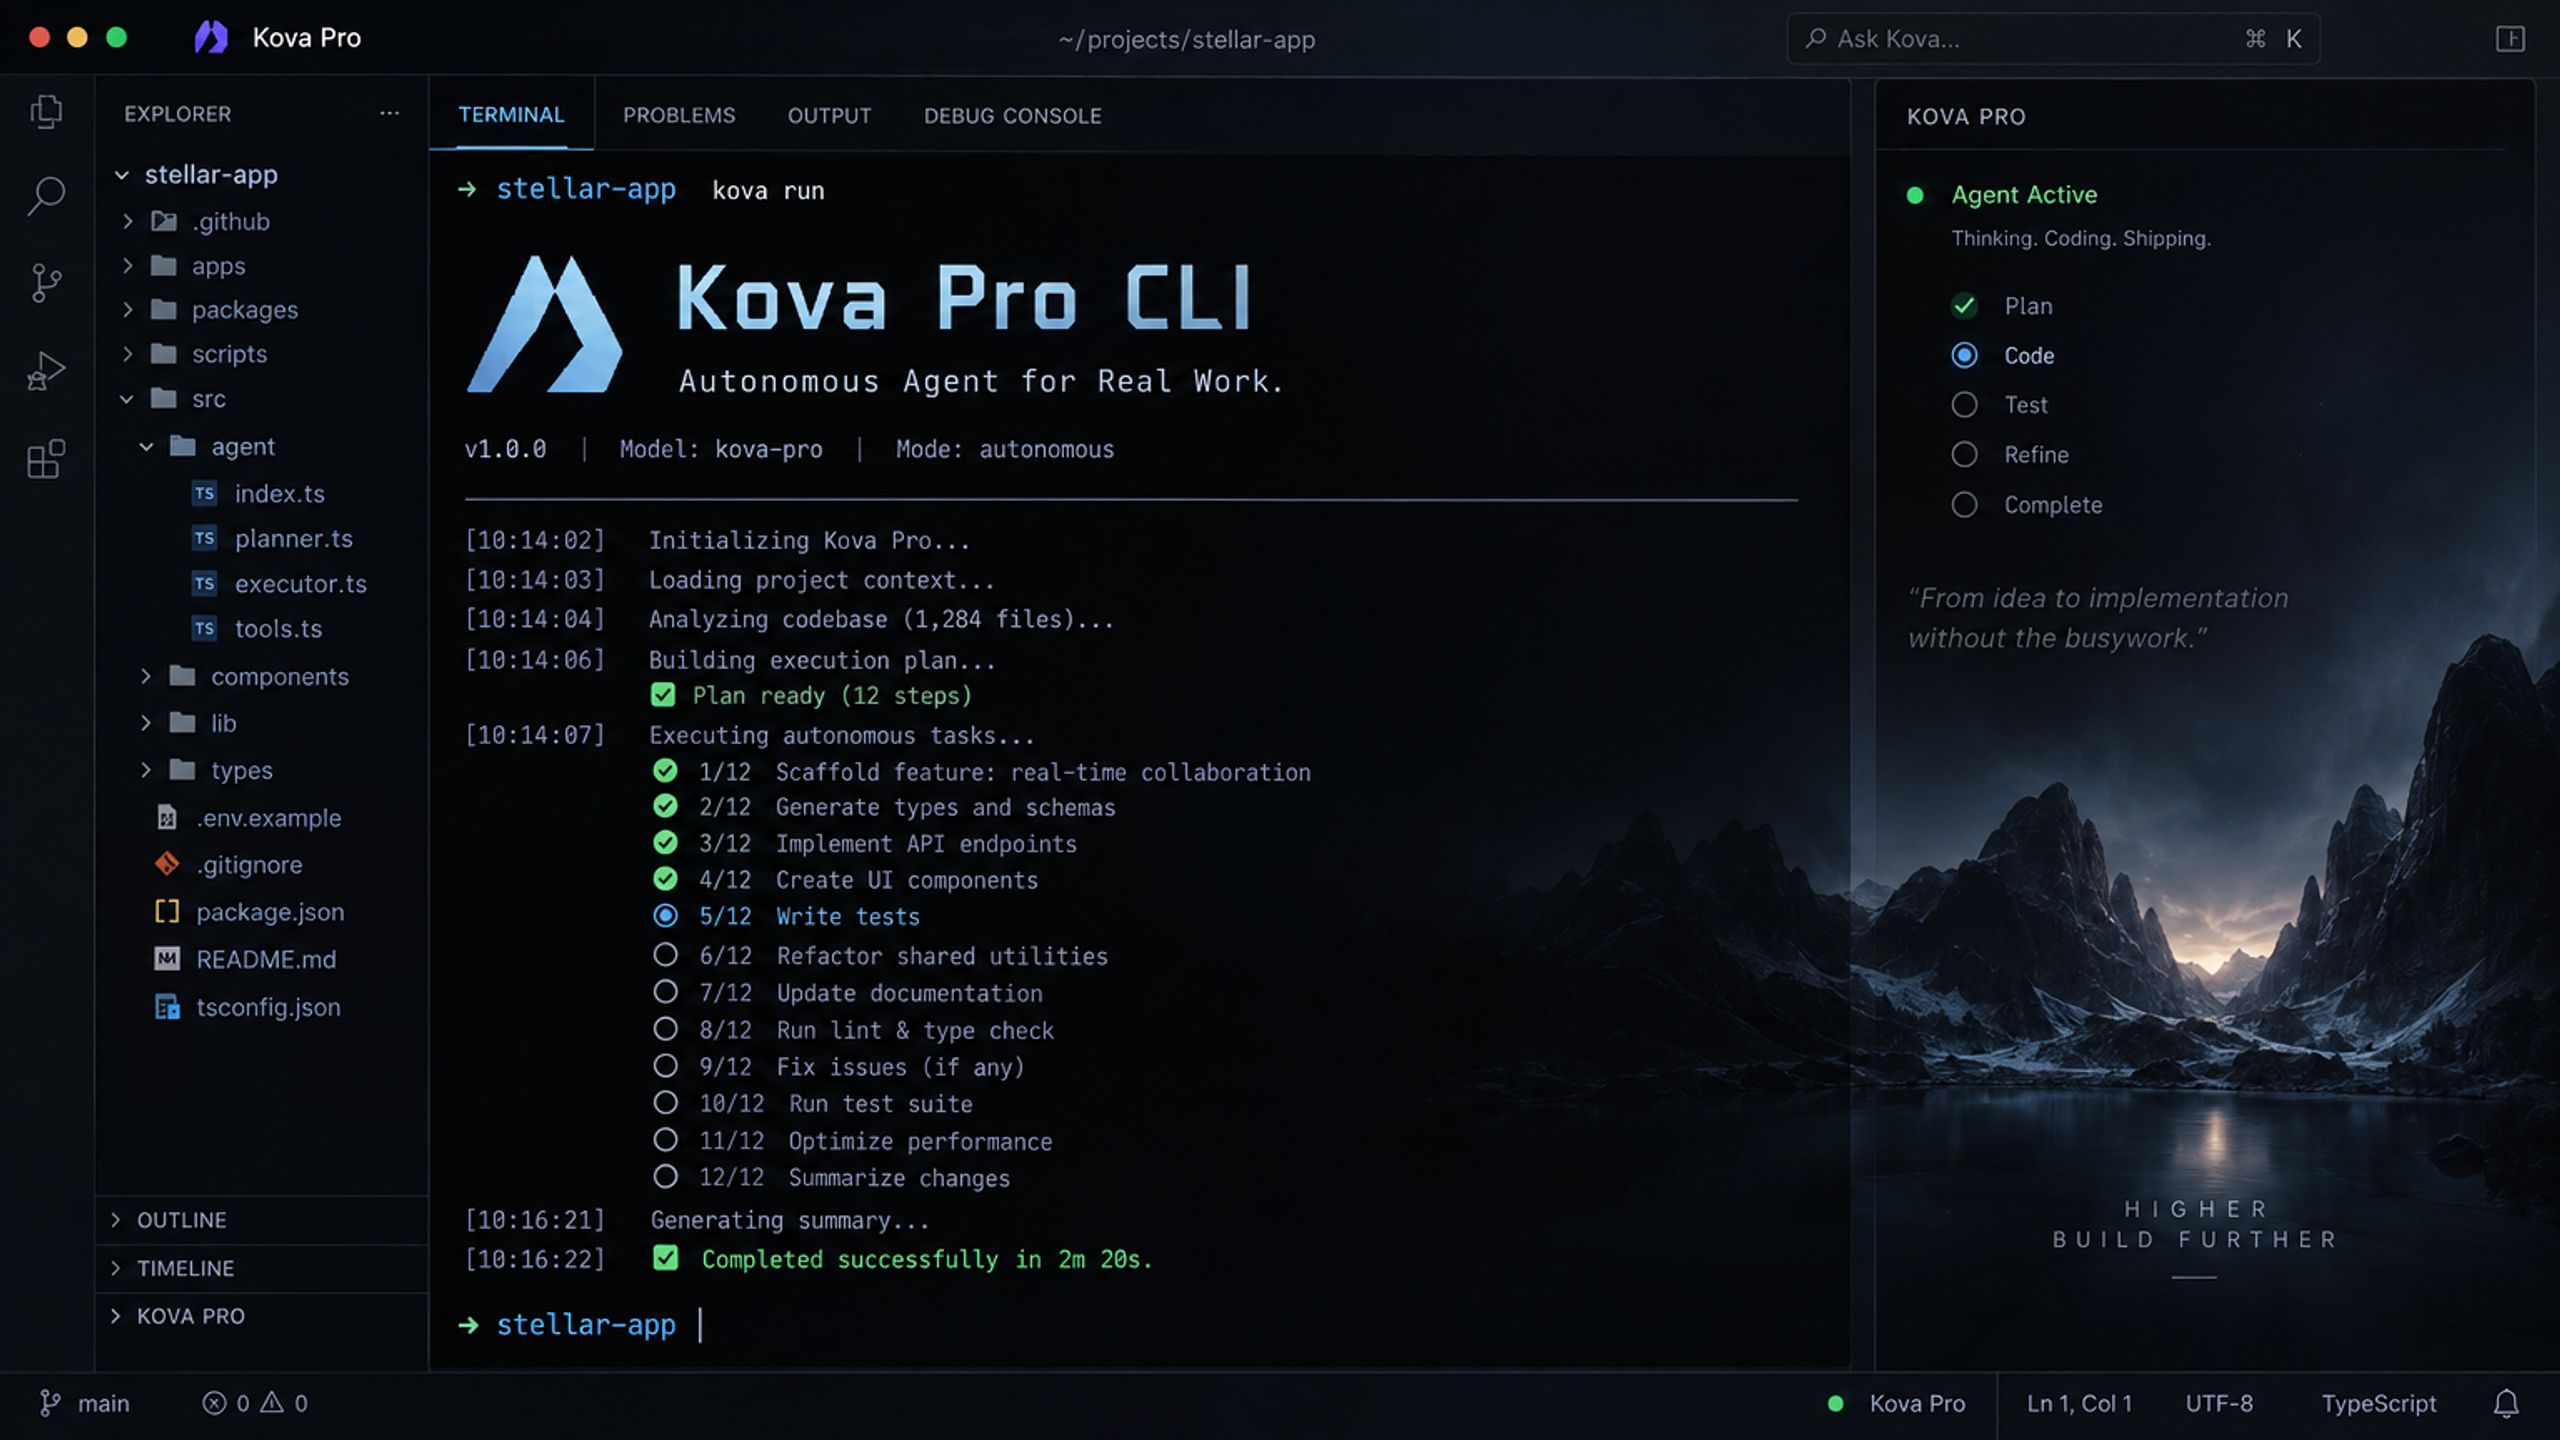Open the Source Control branch icon
The image size is (2560, 1440).
[x=46, y=283]
